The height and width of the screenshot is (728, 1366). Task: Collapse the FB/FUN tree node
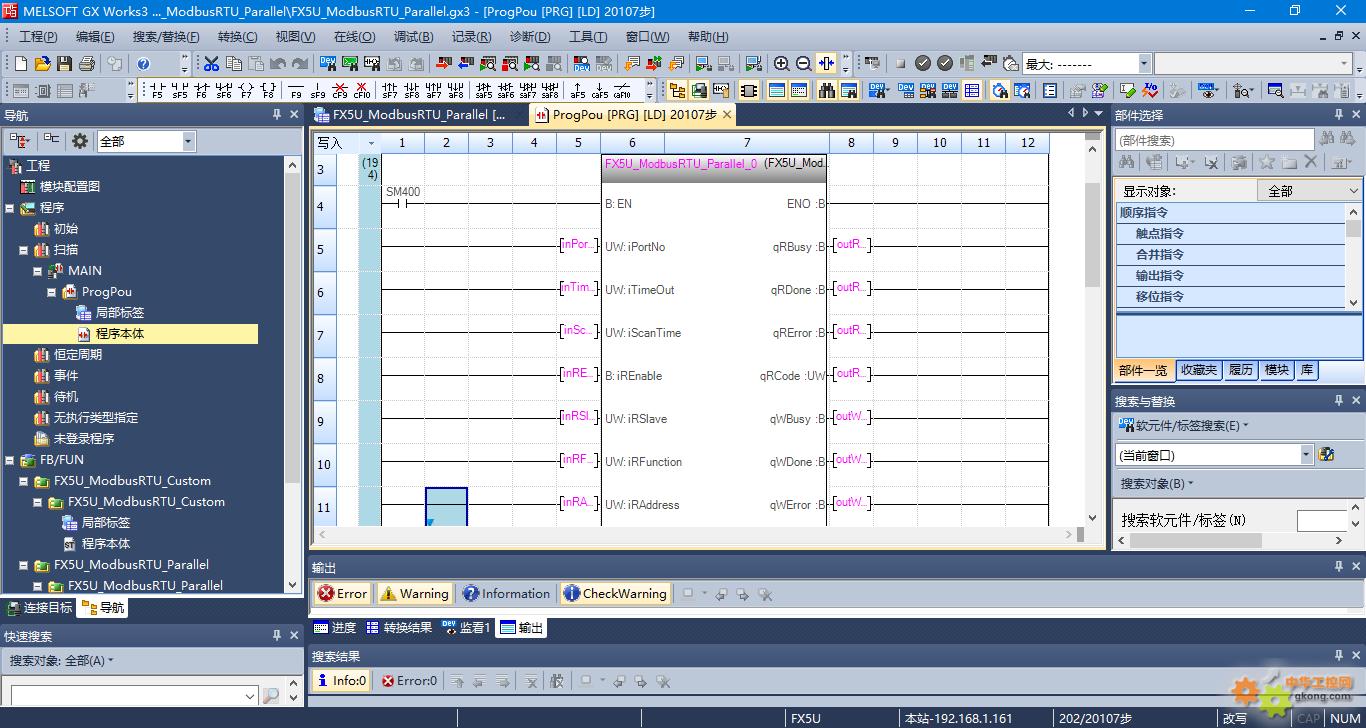[x=10, y=460]
